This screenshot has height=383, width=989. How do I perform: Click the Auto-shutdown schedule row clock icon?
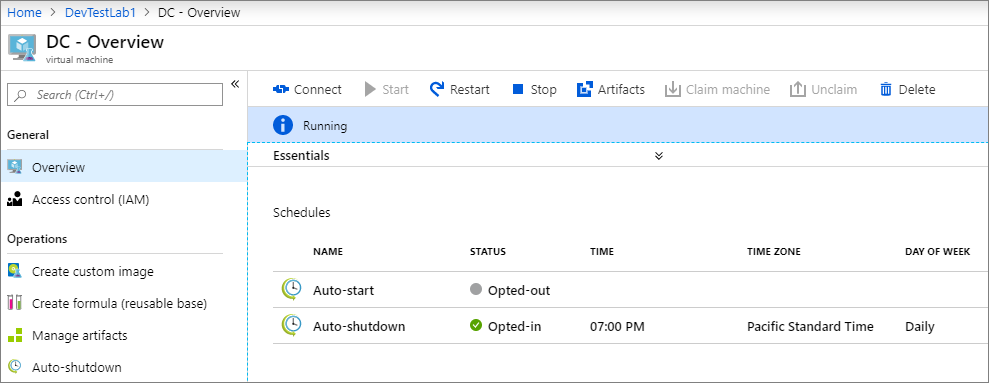click(291, 326)
